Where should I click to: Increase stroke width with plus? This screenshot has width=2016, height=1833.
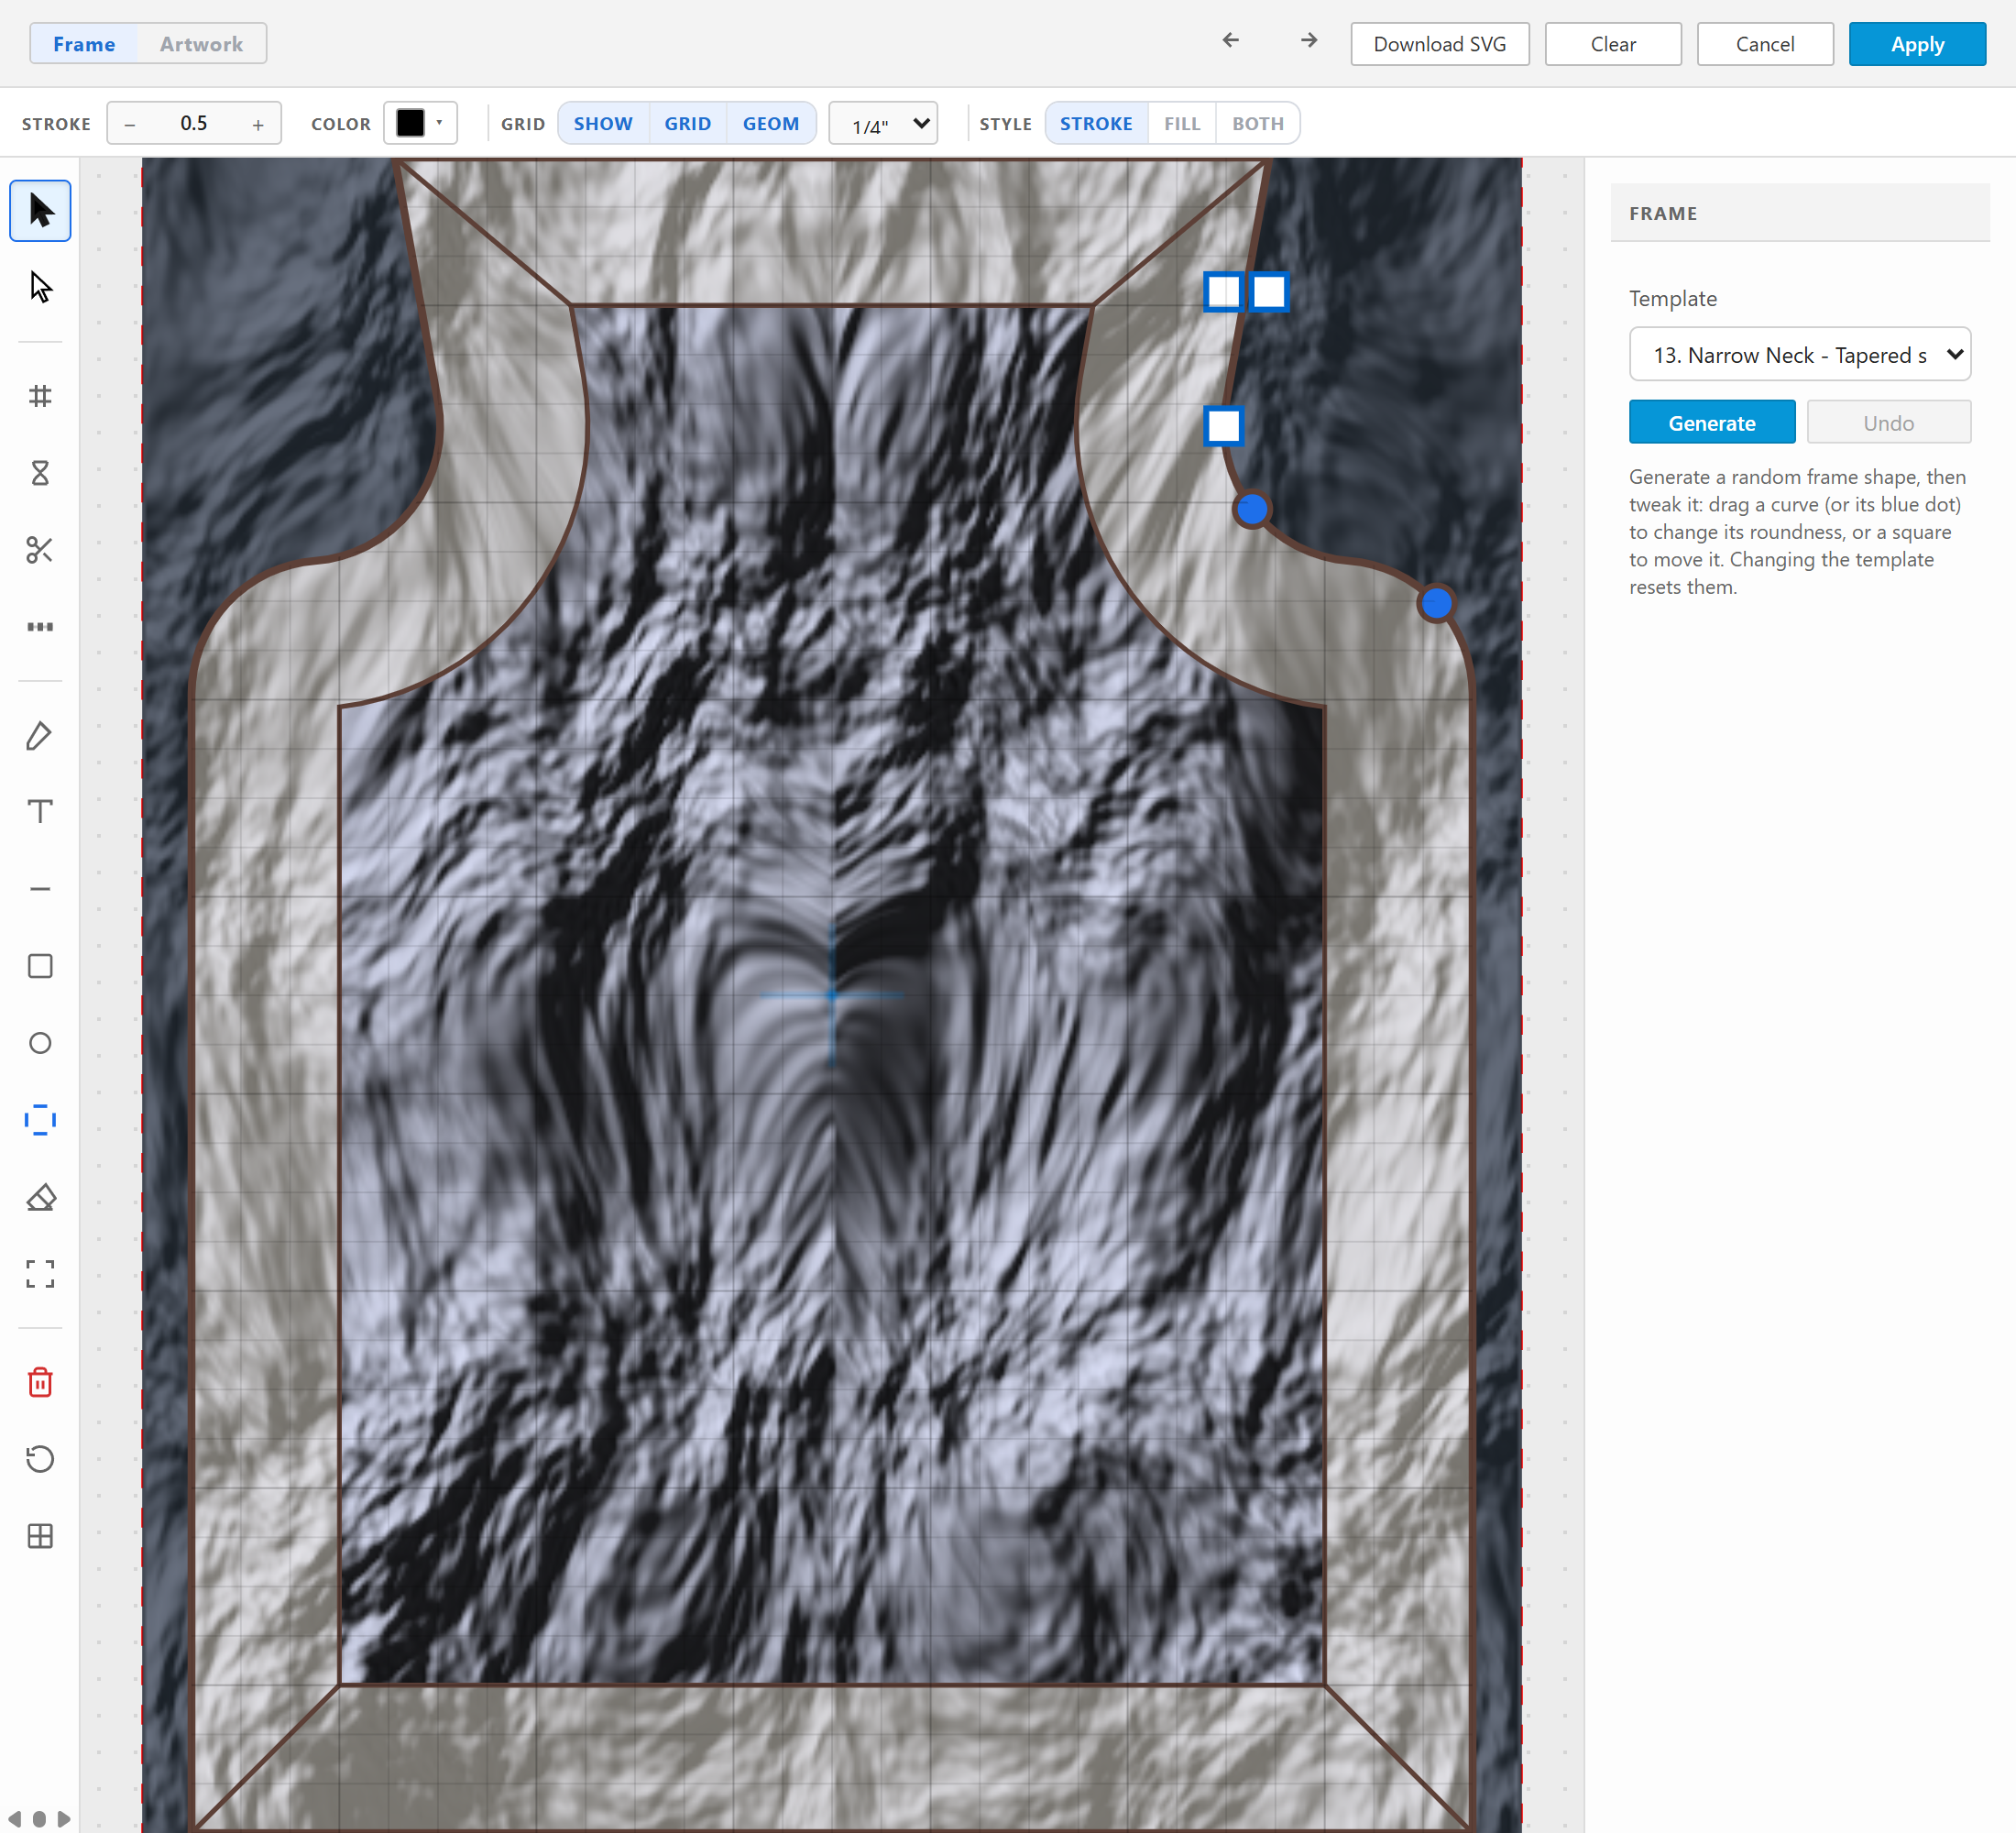[258, 124]
